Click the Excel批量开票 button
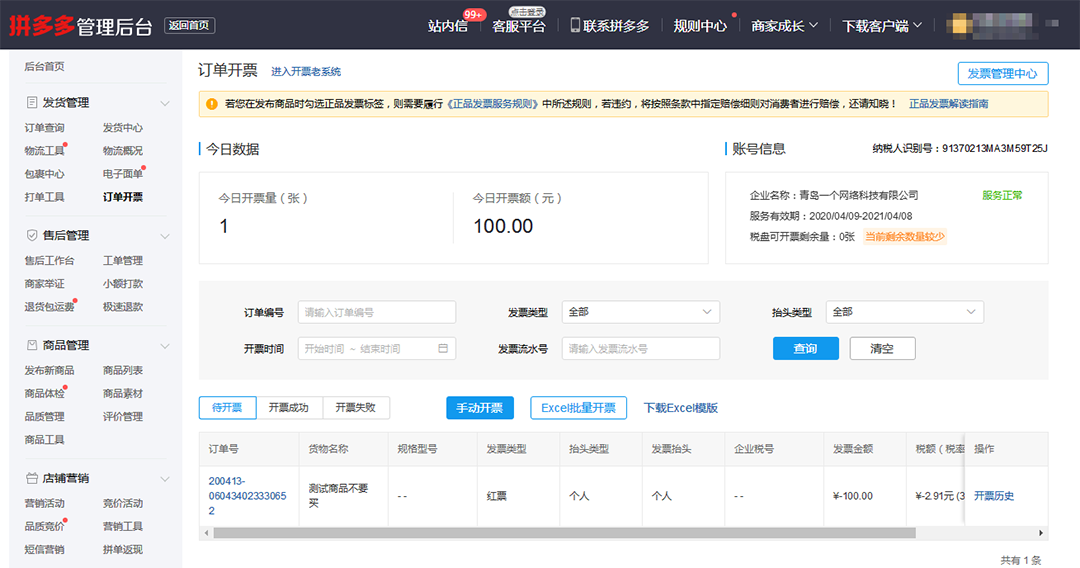The image size is (1080, 568). point(579,408)
